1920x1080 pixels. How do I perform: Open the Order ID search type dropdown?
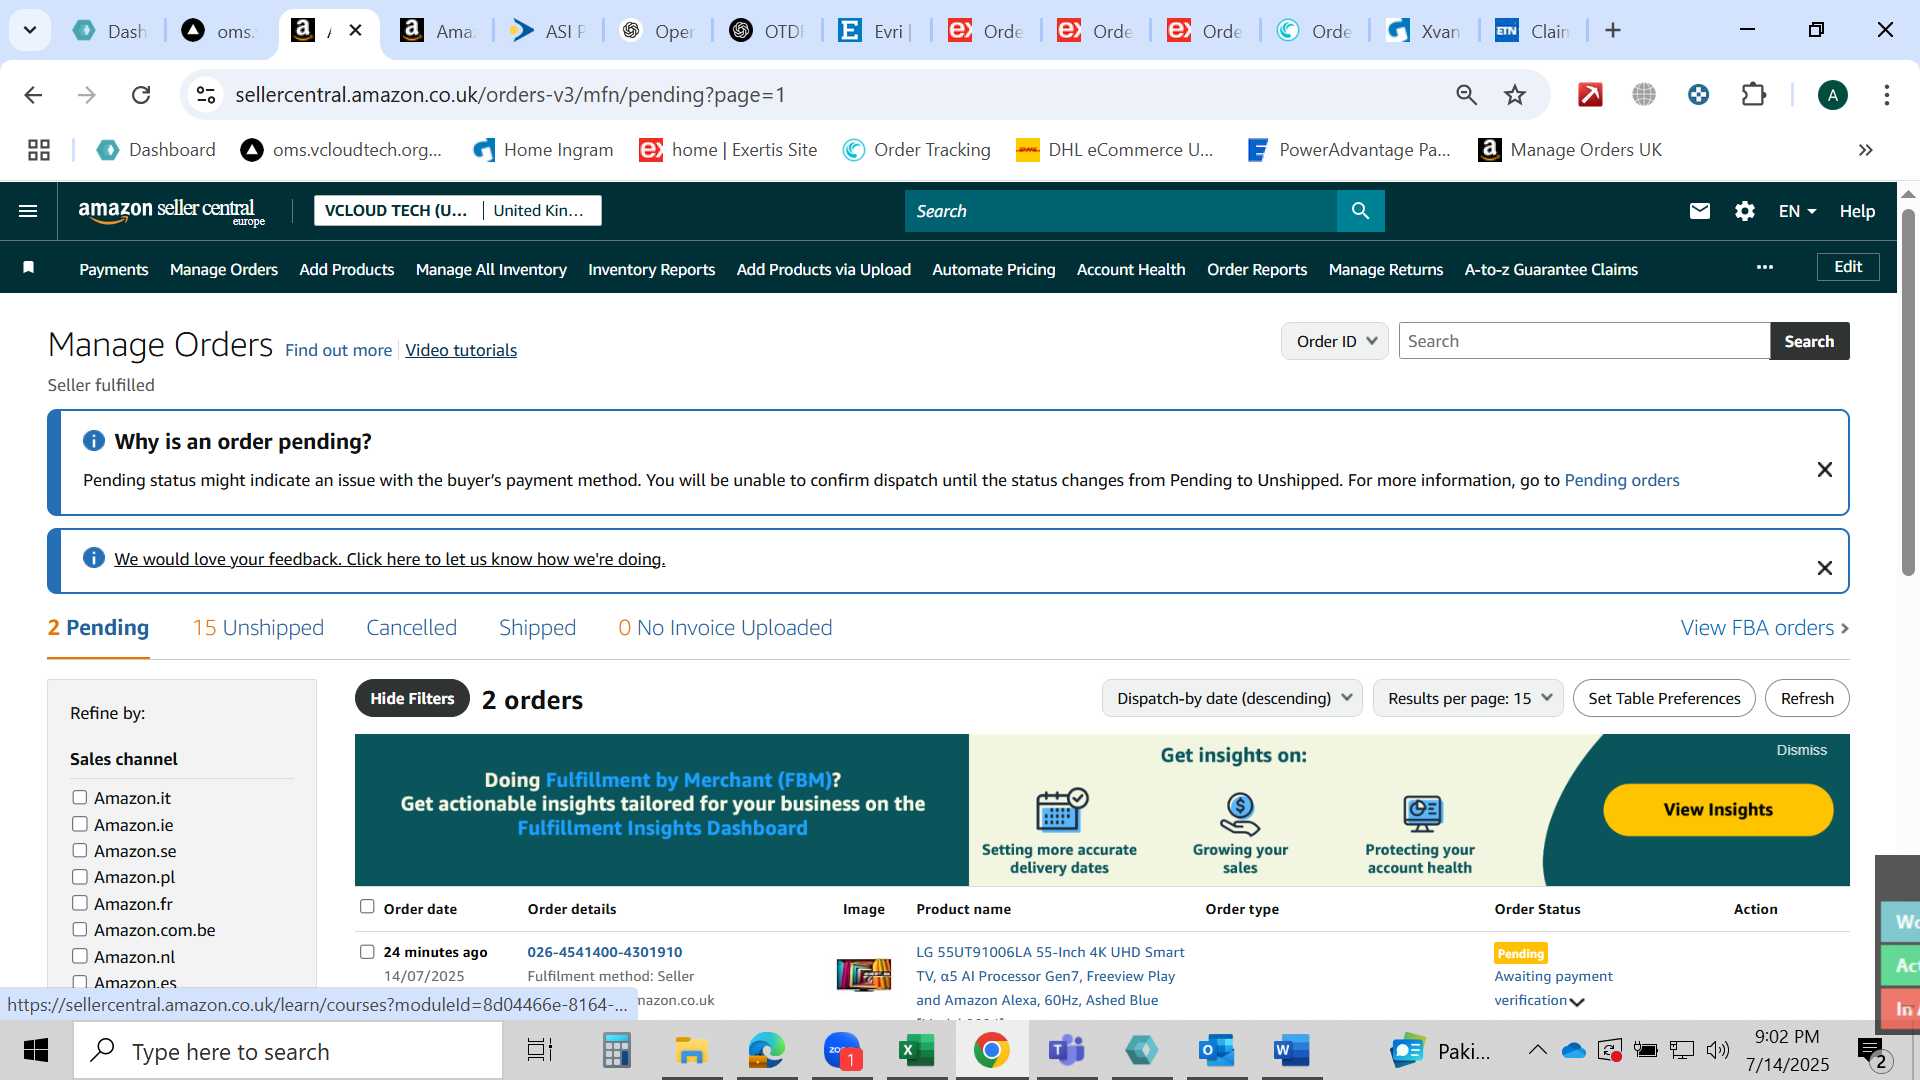click(x=1334, y=341)
